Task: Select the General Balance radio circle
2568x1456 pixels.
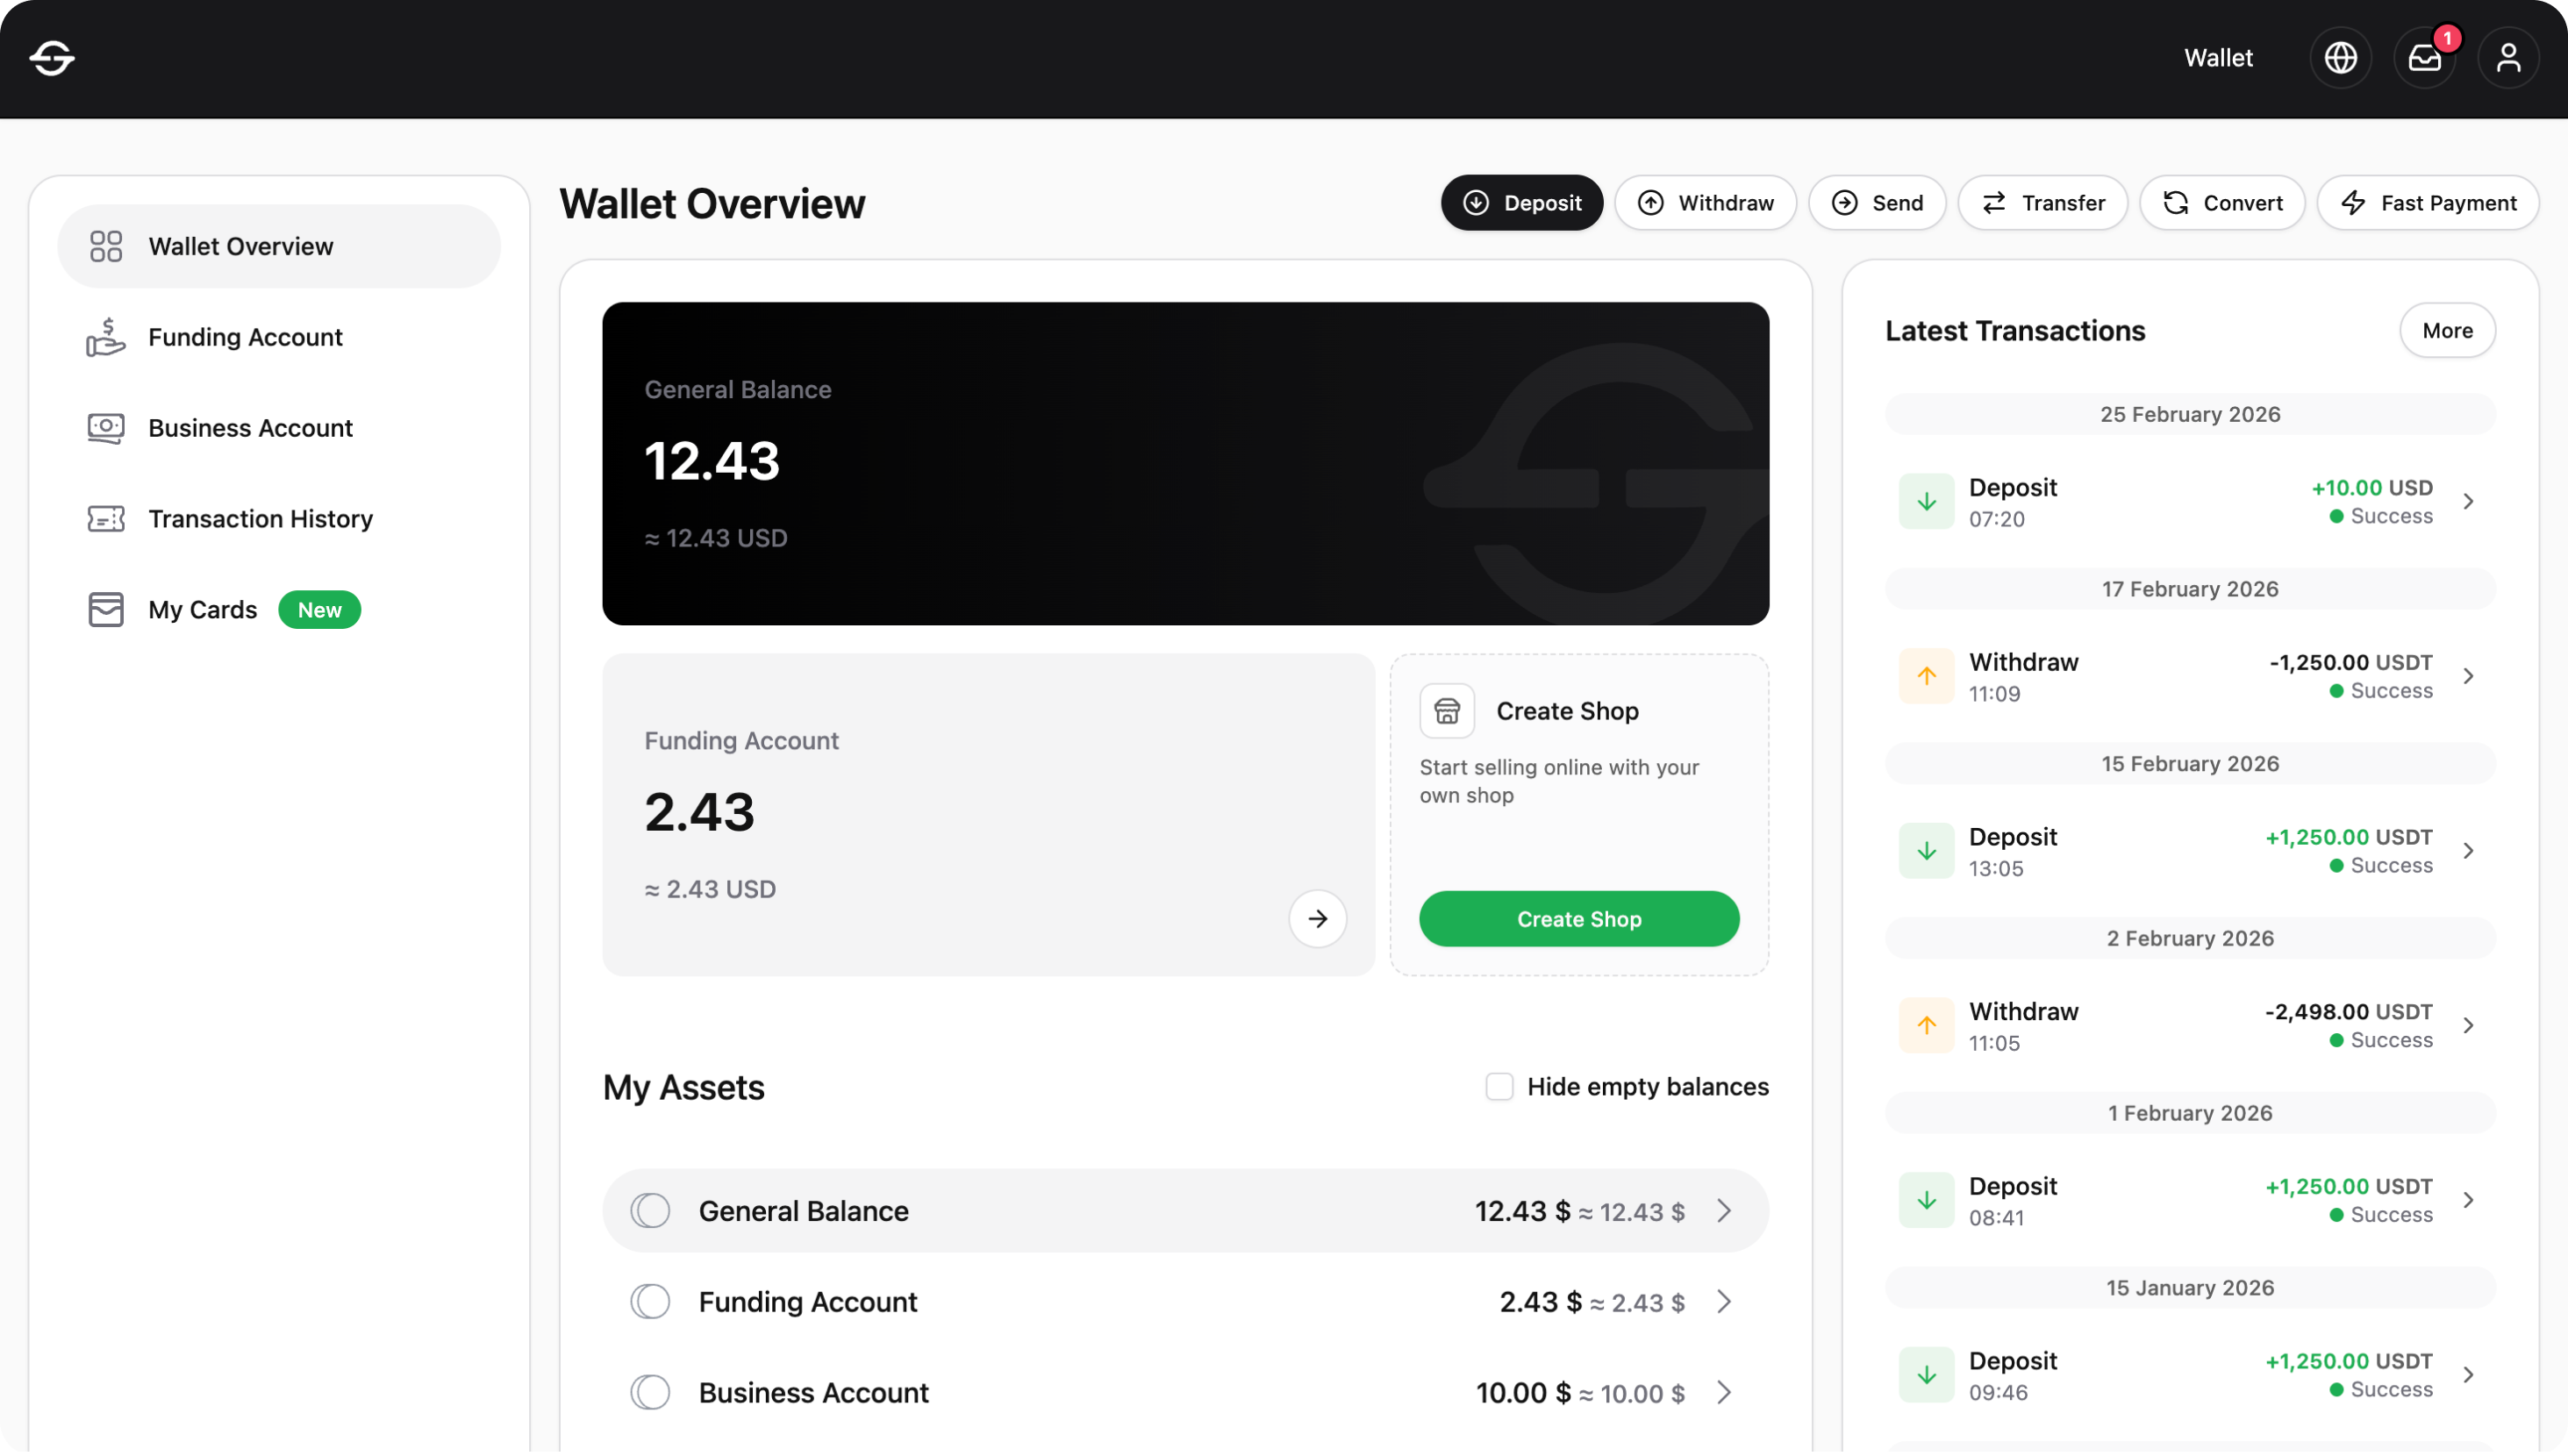Action: [x=651, y=1210]
